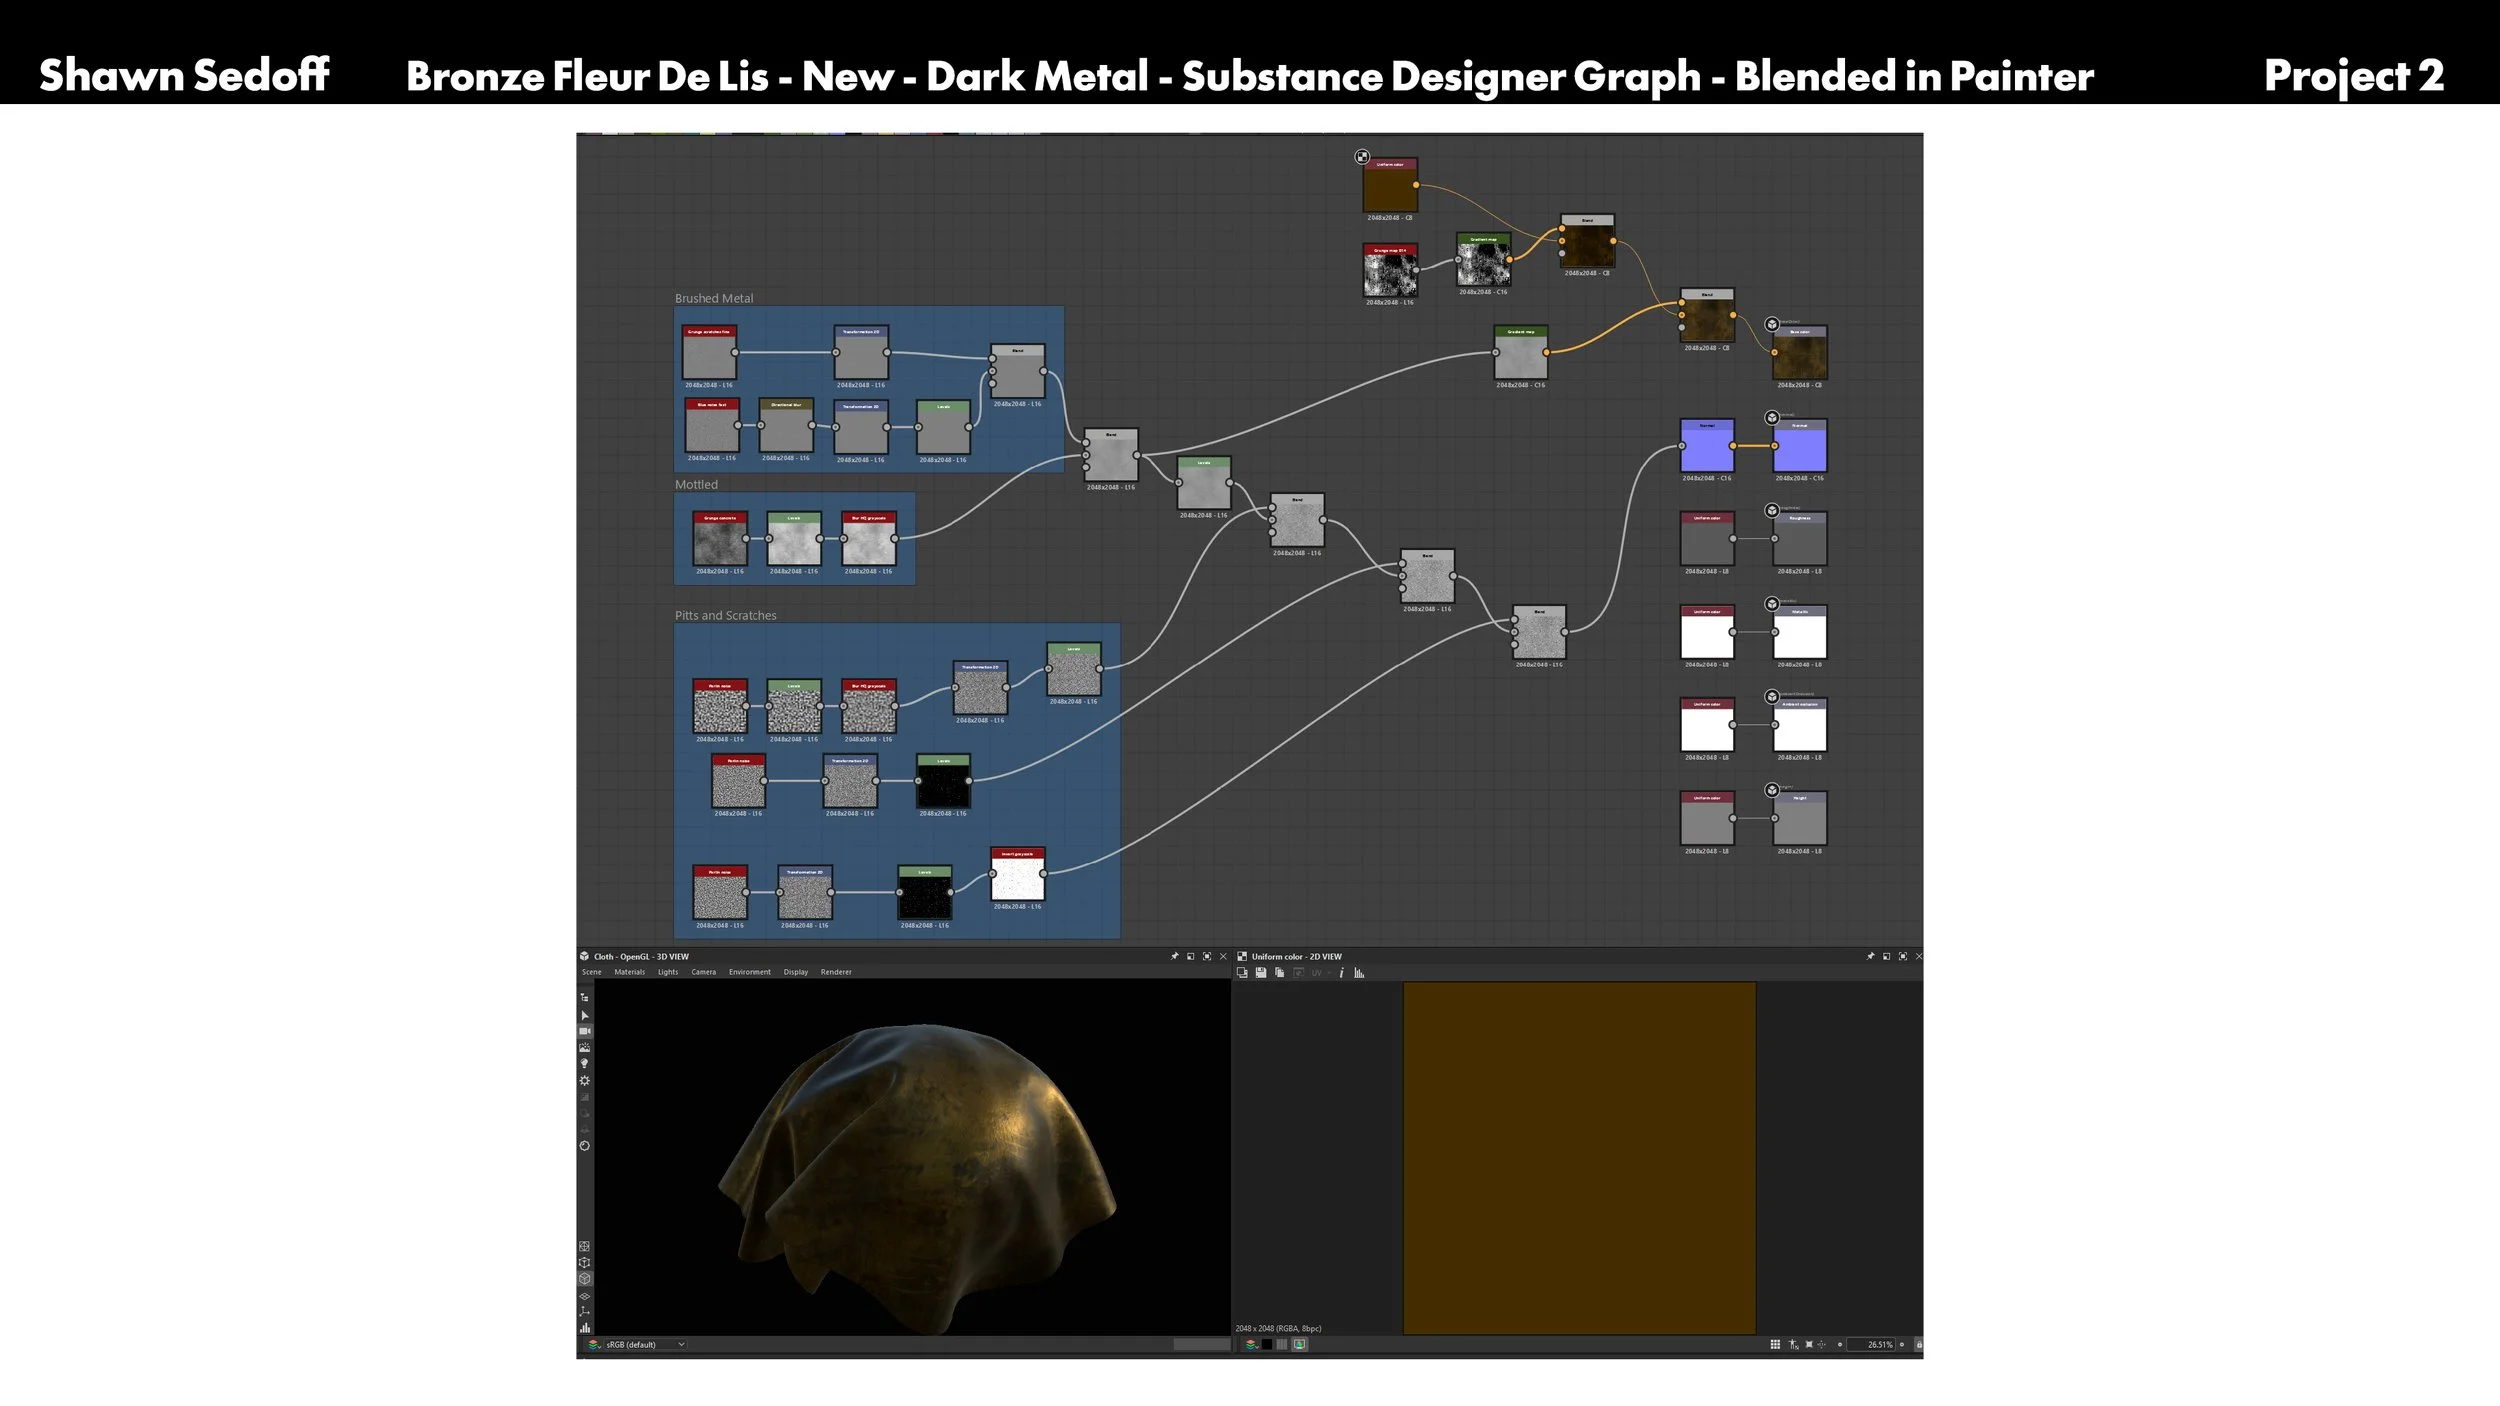Click the 2D view badge on Uniform color node
The width and height of the screenshot is (2500, 1406).
pyautogui.click(x=1362, y=157)
